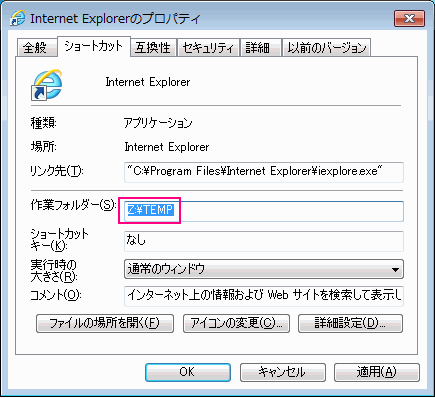Image resolution: width=435 pixels, height=398 pixels.
Task: Open the 詳細 tab
Action: tap(260, 47)
